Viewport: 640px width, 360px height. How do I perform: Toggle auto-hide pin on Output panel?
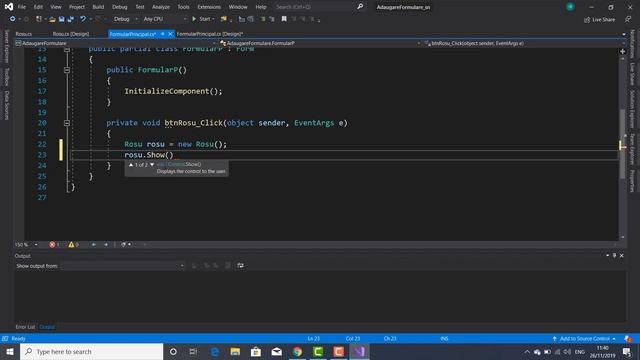(x=614, y=256)
